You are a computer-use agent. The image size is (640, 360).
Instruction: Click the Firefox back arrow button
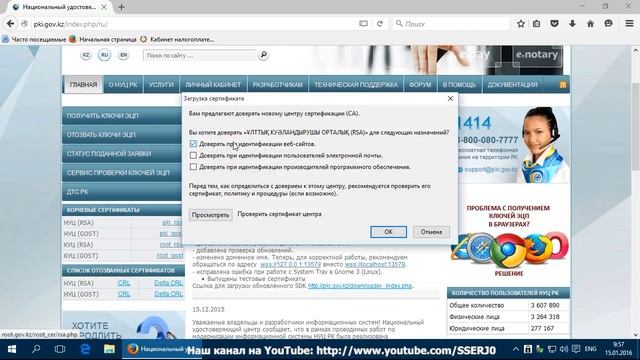tap(10, 24)
